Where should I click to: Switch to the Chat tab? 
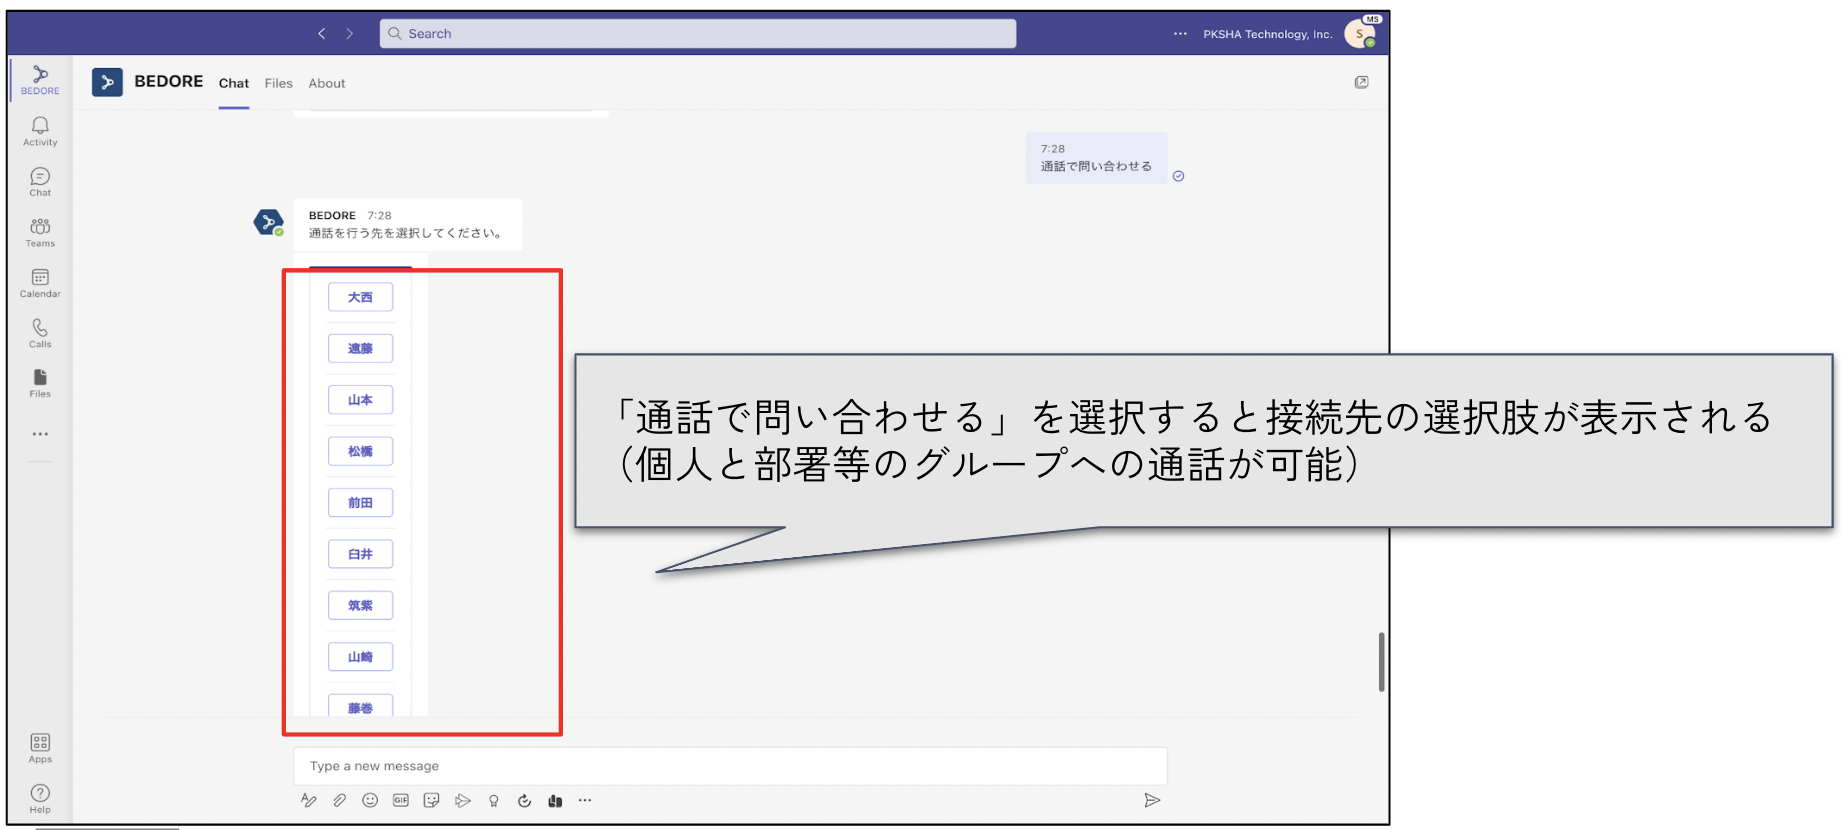tap(234, 84)
